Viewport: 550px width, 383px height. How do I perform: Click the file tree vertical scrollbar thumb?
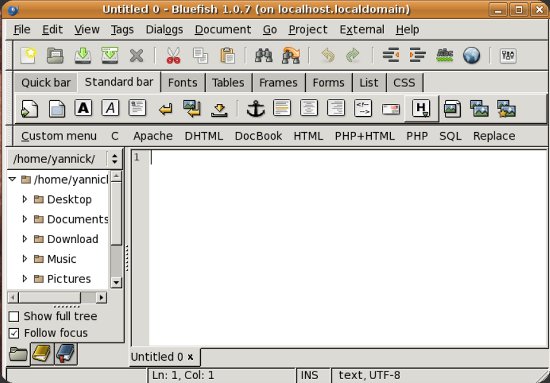pyautogui.click(x=116, y=213)
